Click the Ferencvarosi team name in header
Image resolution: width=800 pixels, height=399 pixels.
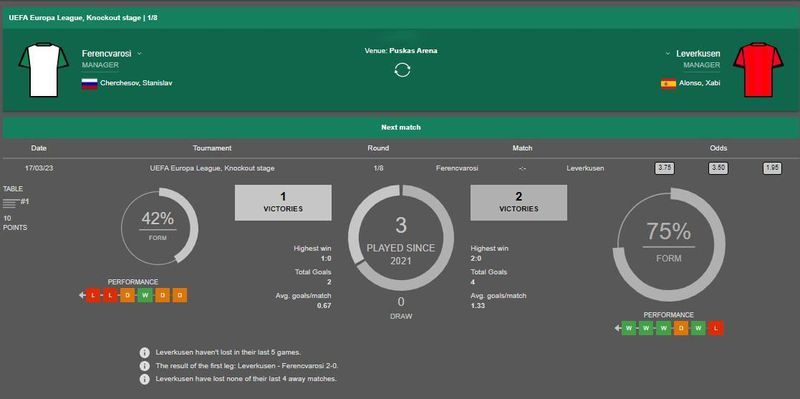tap(107, 54)
